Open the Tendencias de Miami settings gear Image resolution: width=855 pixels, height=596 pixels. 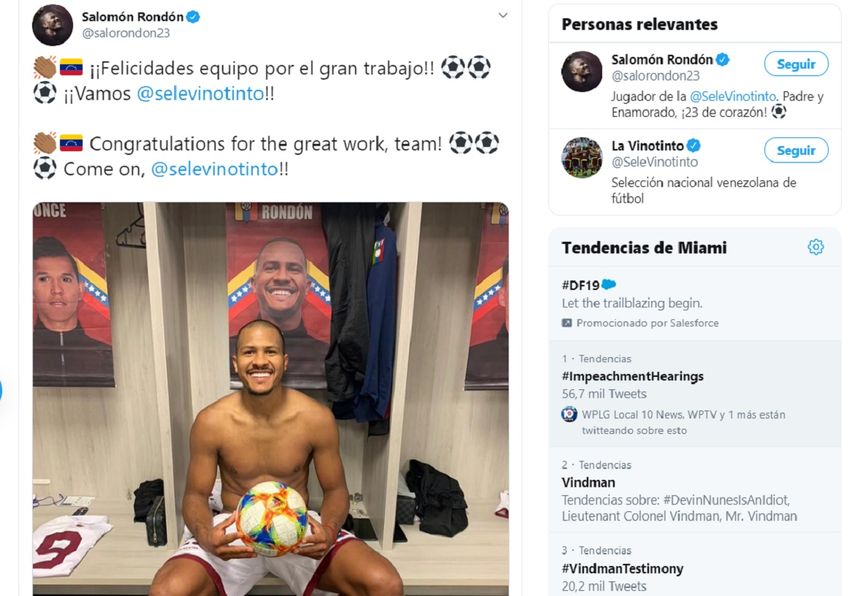[816, 246]
